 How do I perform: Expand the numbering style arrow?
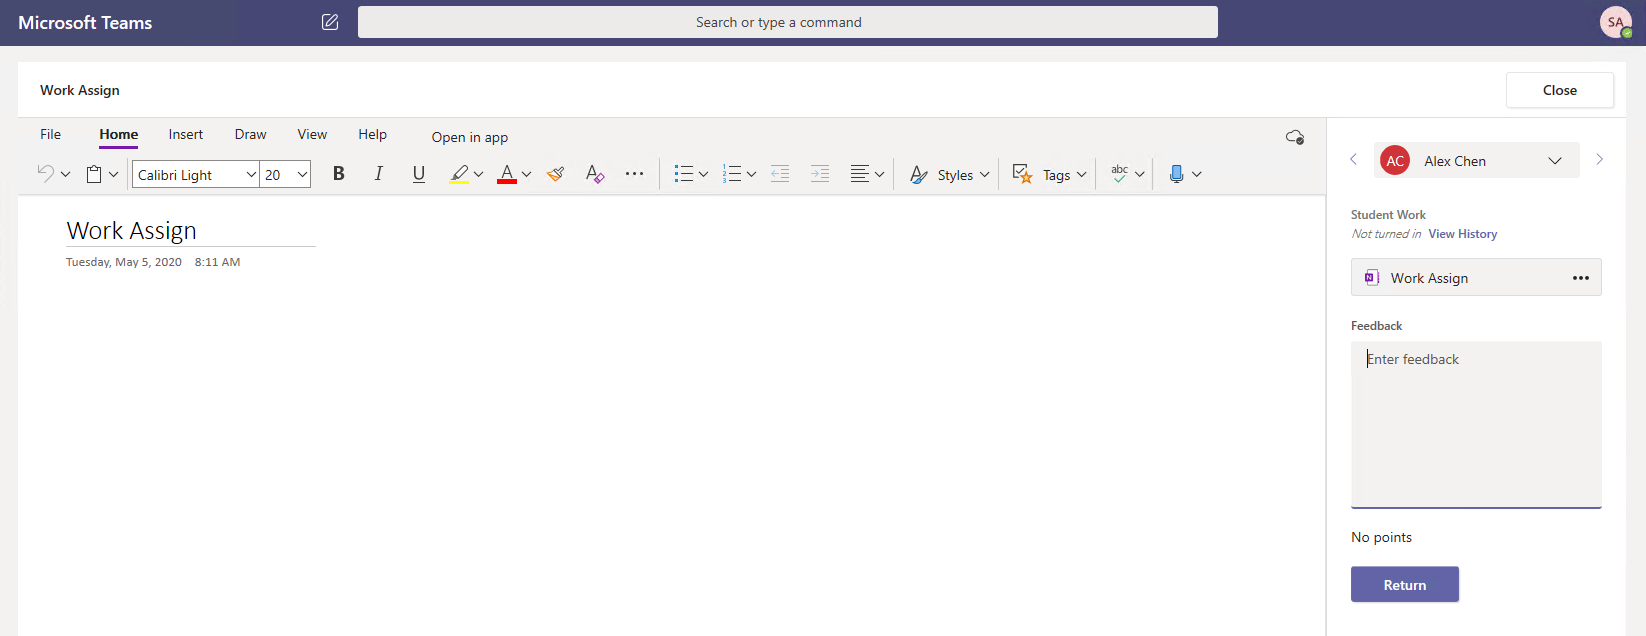[752, 174]
